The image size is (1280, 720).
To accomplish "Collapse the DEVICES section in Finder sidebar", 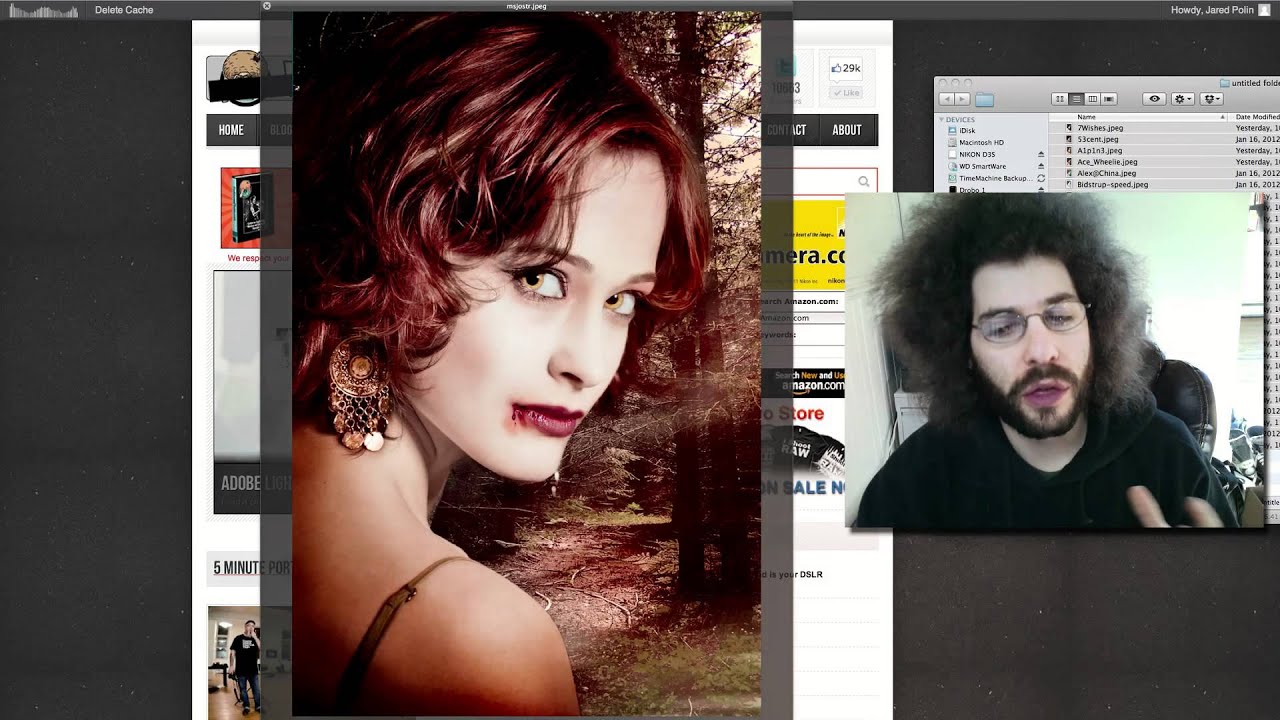I will [941, 119].
